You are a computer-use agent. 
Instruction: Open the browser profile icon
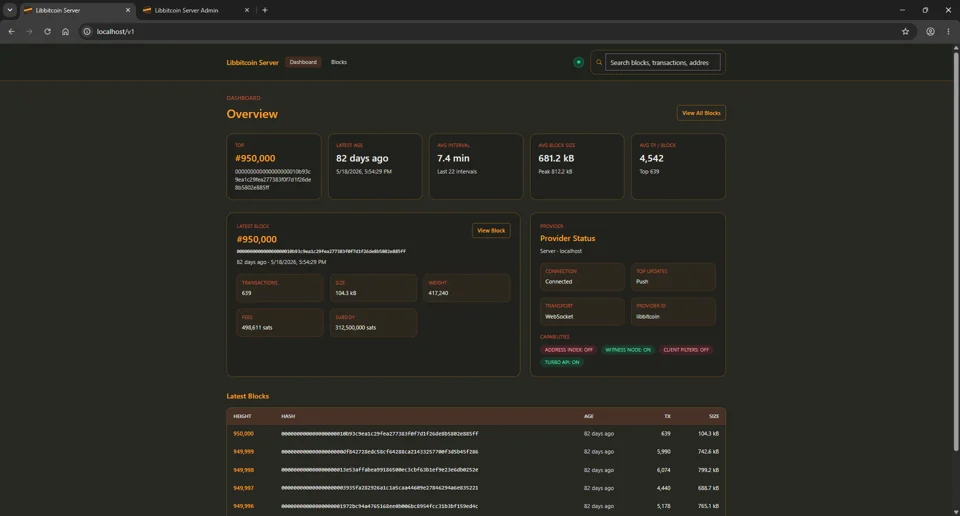[x=930, y=31]
